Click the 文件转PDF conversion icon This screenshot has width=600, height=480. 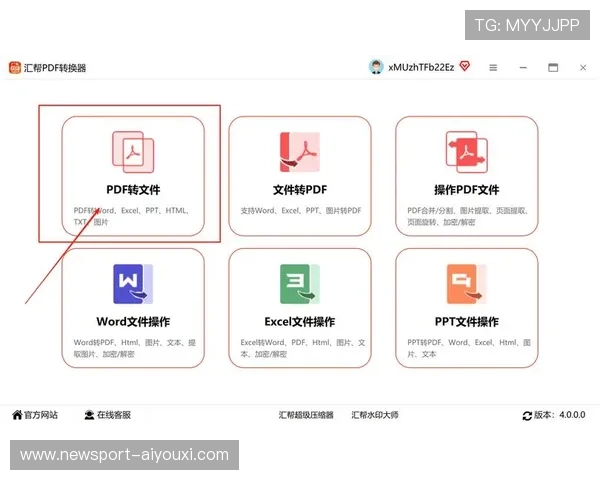pyautogui.click(x=300, y=152)
